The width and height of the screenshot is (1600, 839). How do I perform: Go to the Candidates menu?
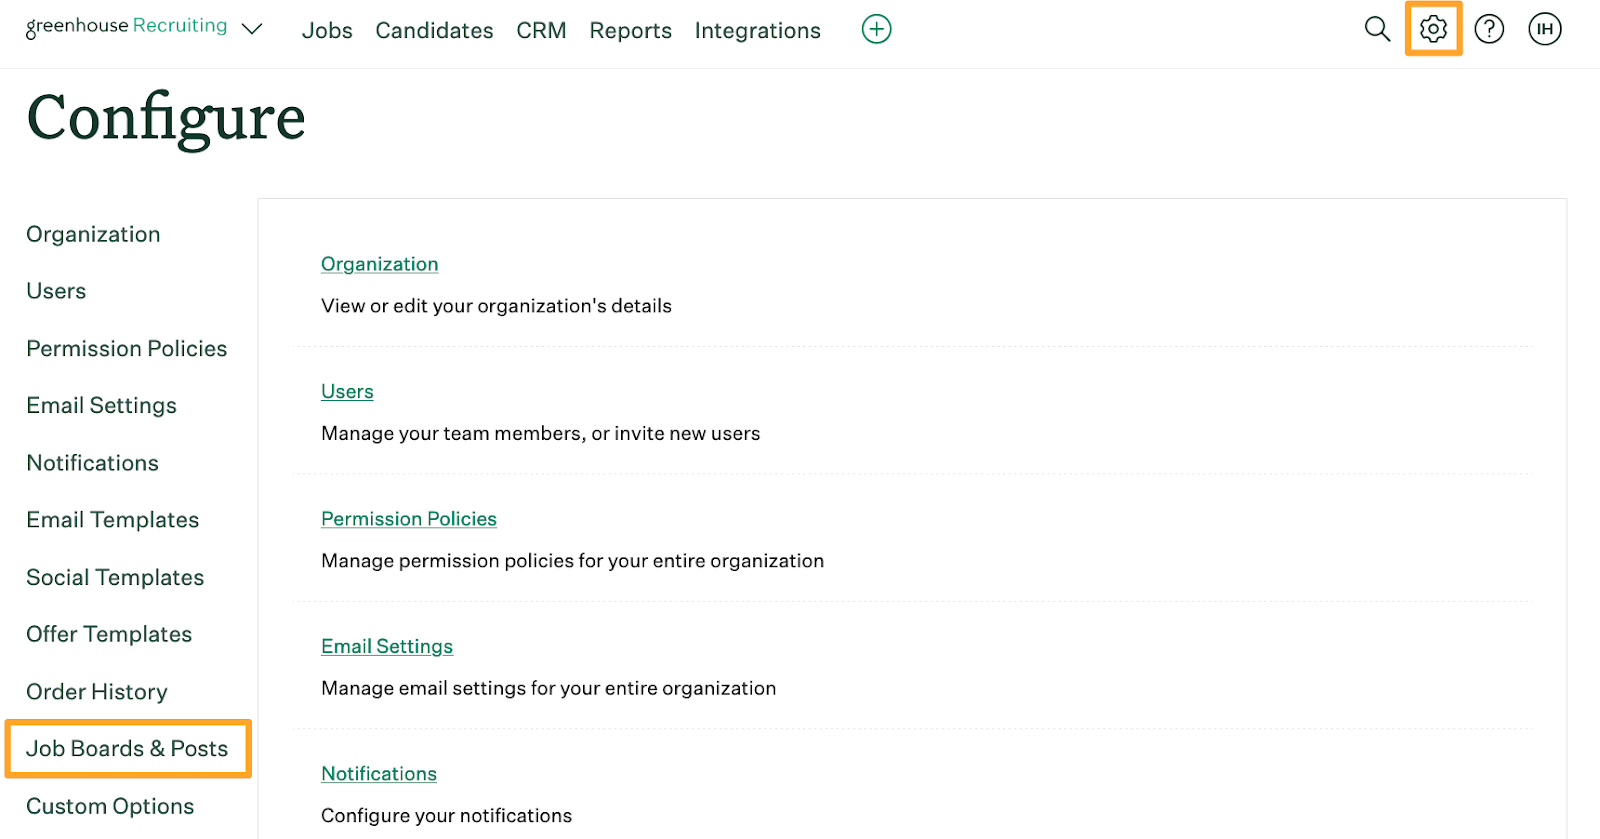434,31
